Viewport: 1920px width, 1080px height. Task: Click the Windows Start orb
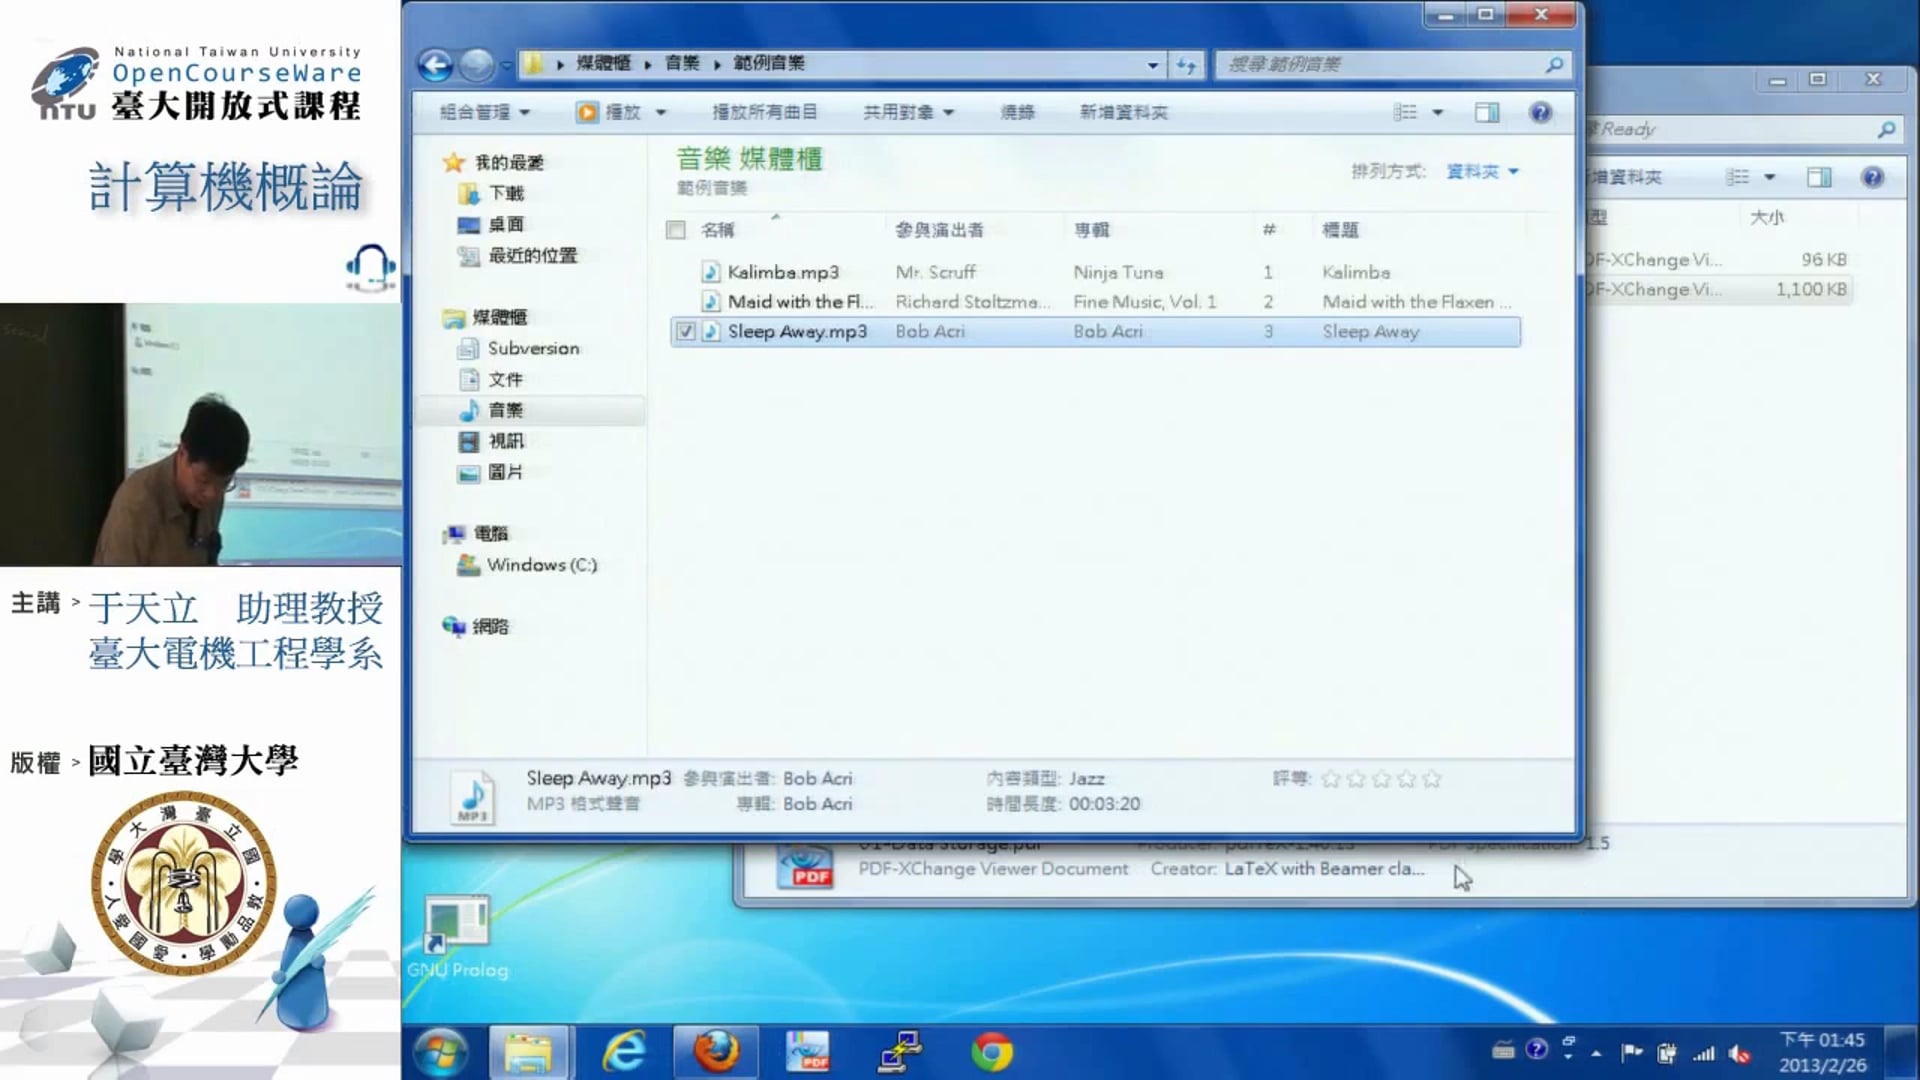tap(441, 1052)
